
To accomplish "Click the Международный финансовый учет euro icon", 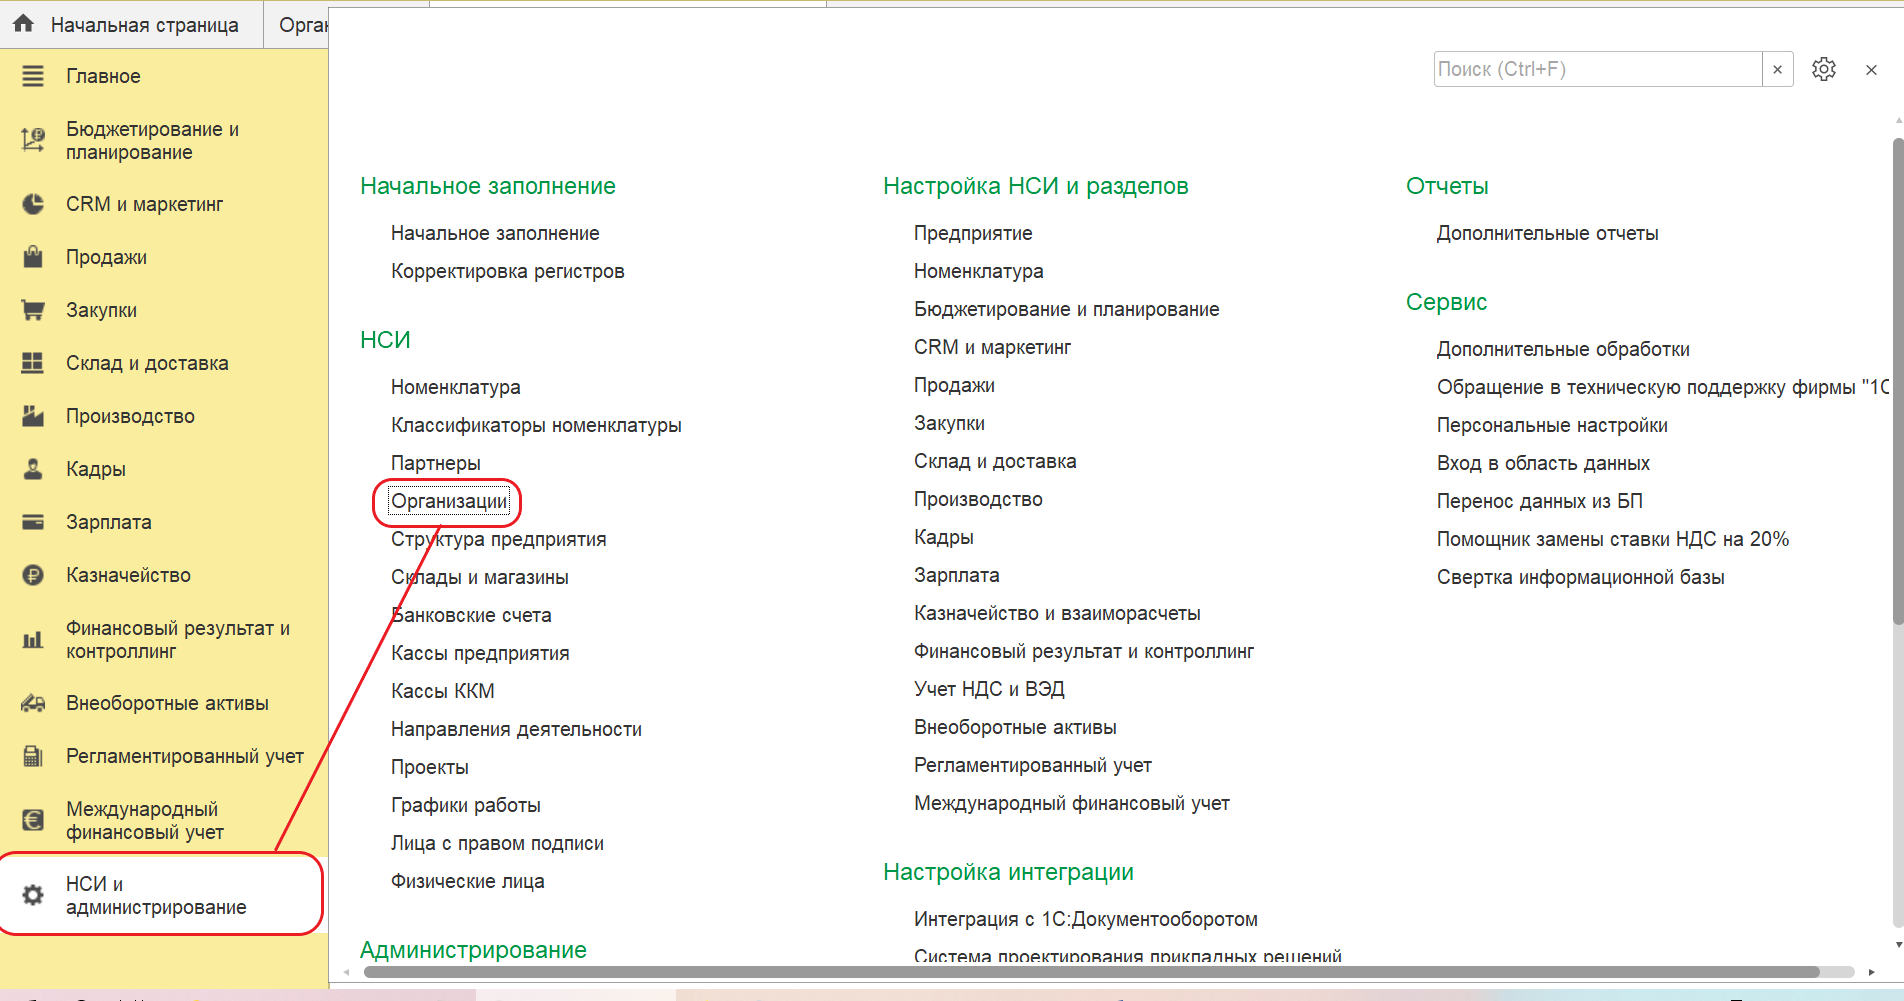I will click(x=33, y=820).
